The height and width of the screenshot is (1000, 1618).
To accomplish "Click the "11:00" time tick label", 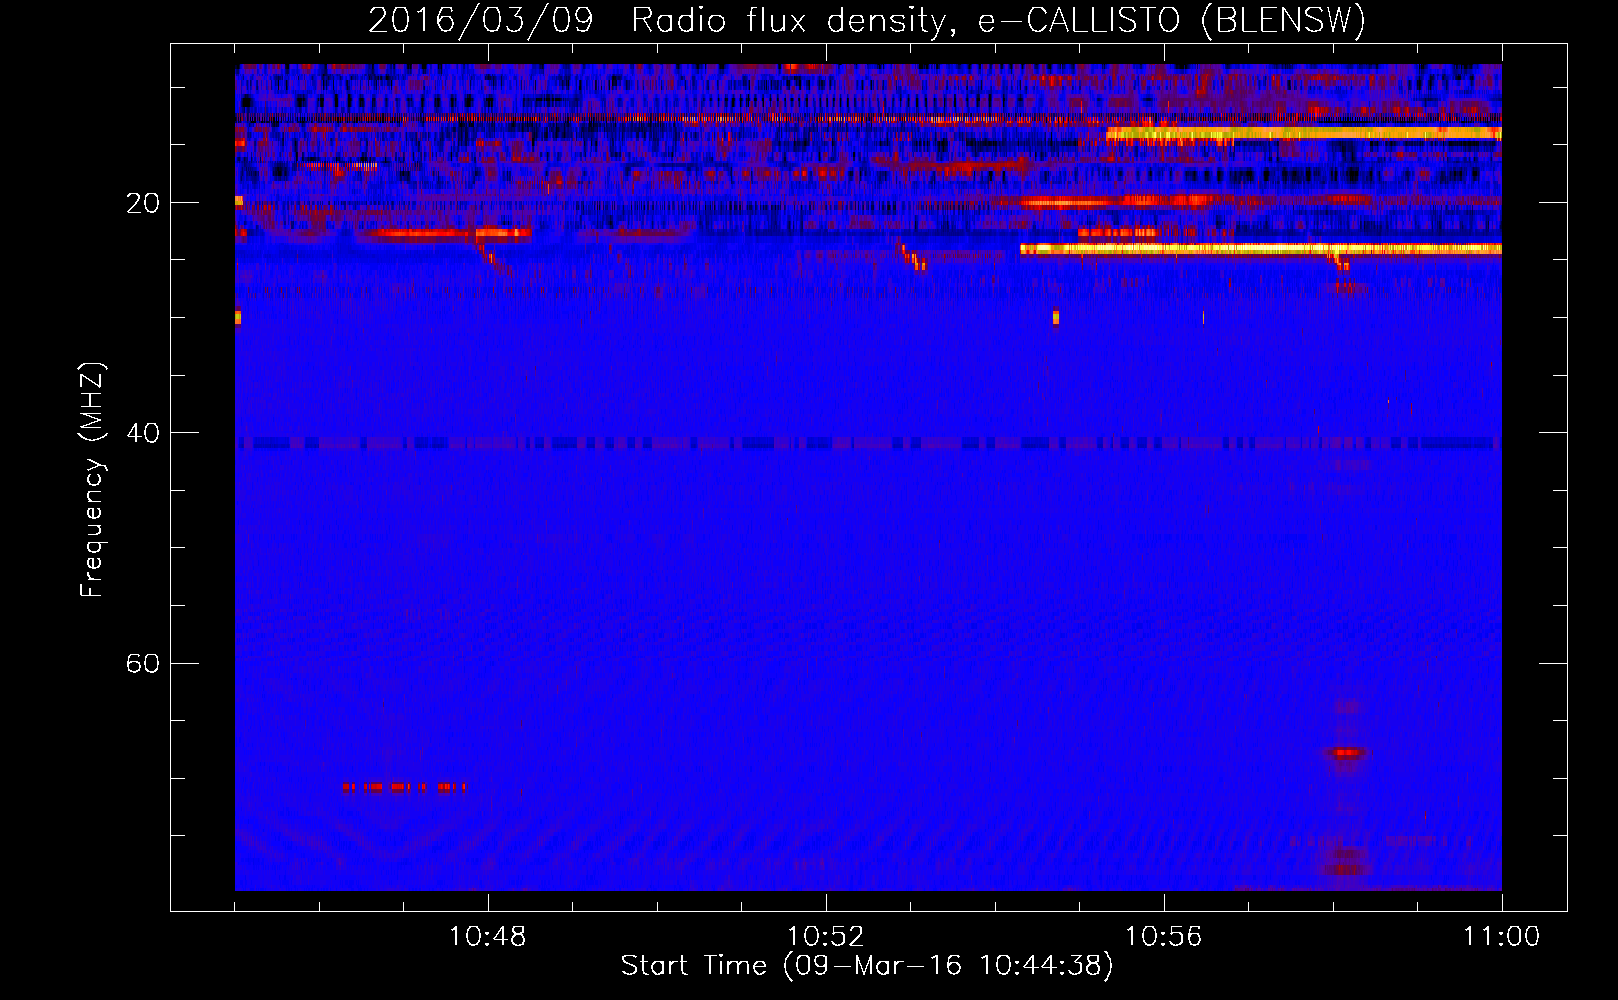I will point(1502,937).
